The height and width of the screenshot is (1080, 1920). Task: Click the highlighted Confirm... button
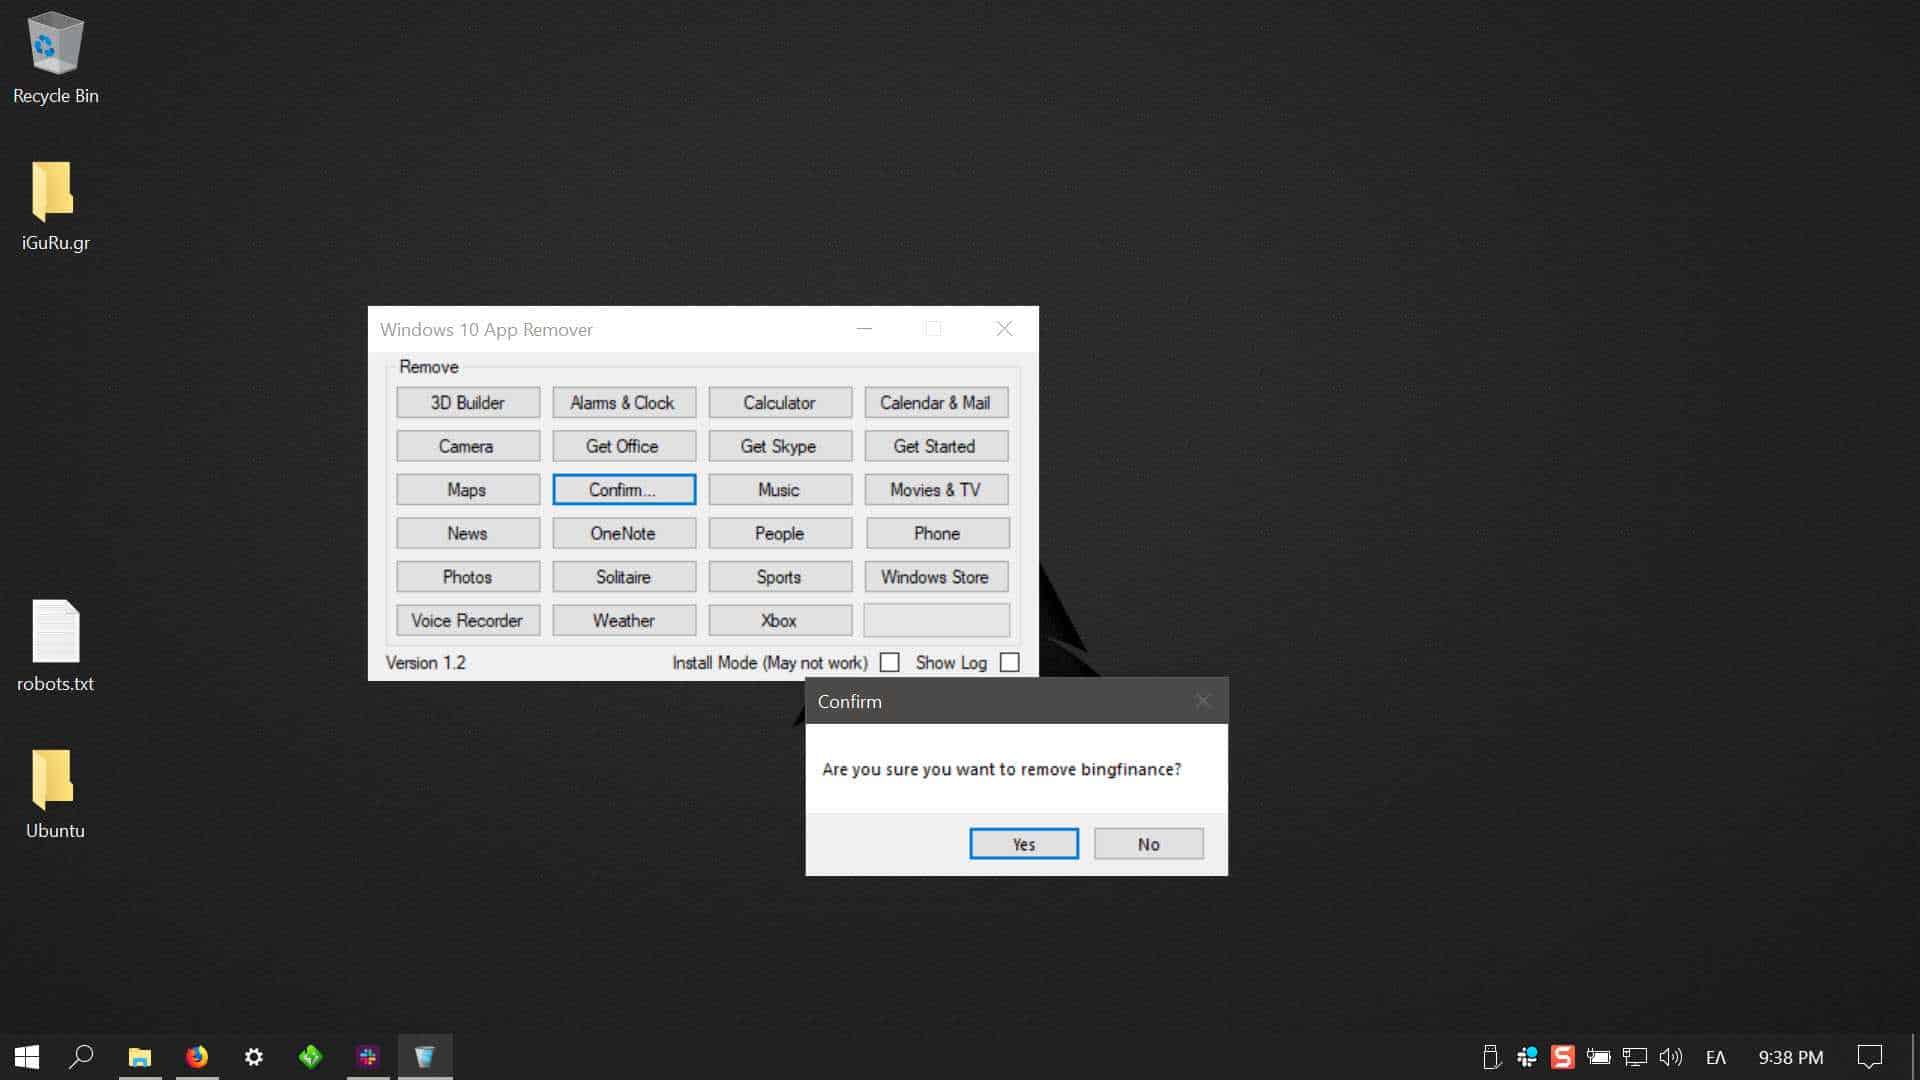623,490
